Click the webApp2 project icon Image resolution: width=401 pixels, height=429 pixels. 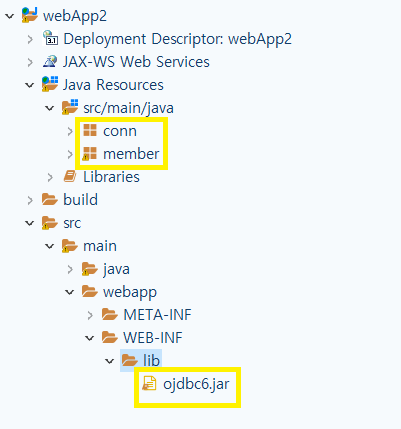point(30,15)
